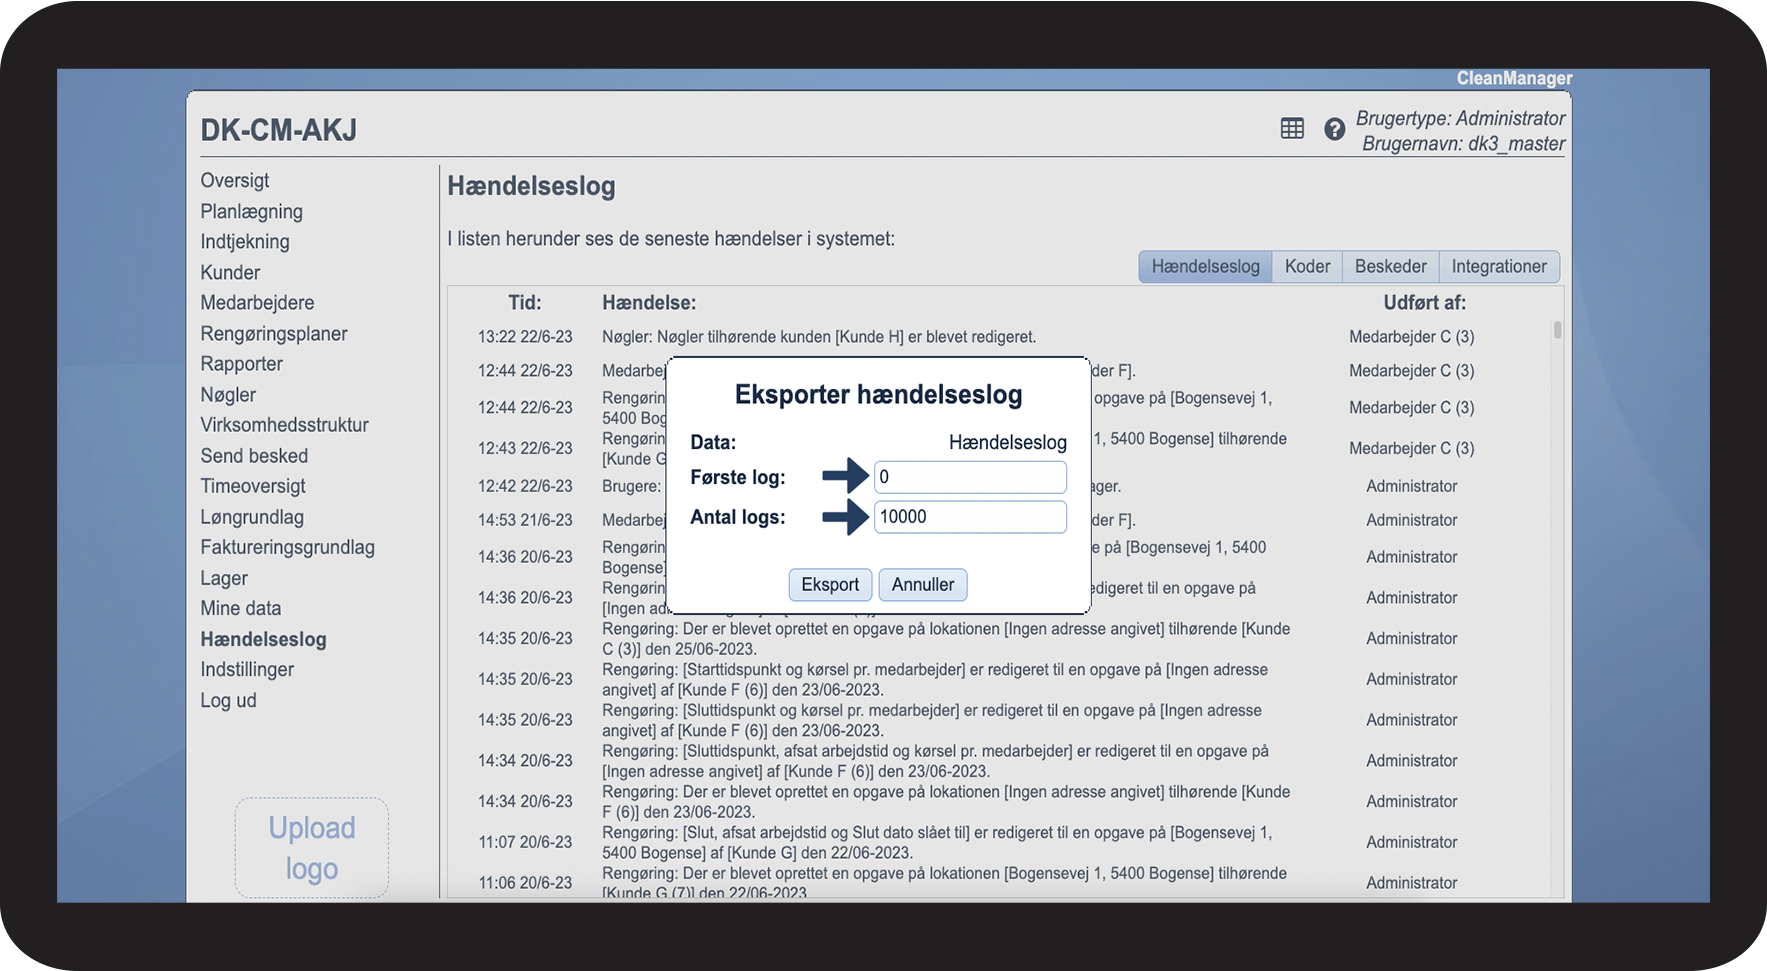The image size is (1767, 971).
Task: Click the Udført af: column header
Action: 1425,303
